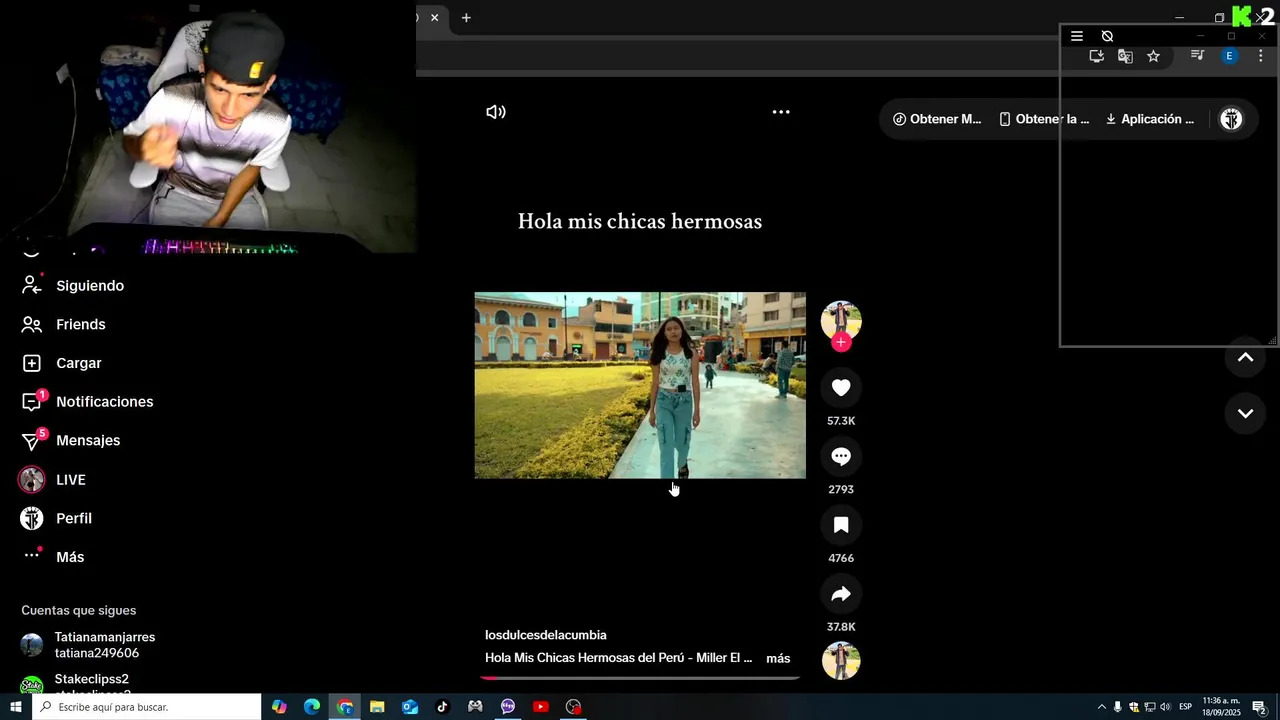
Task: Open a new browser tab
Action: [466, 18]
